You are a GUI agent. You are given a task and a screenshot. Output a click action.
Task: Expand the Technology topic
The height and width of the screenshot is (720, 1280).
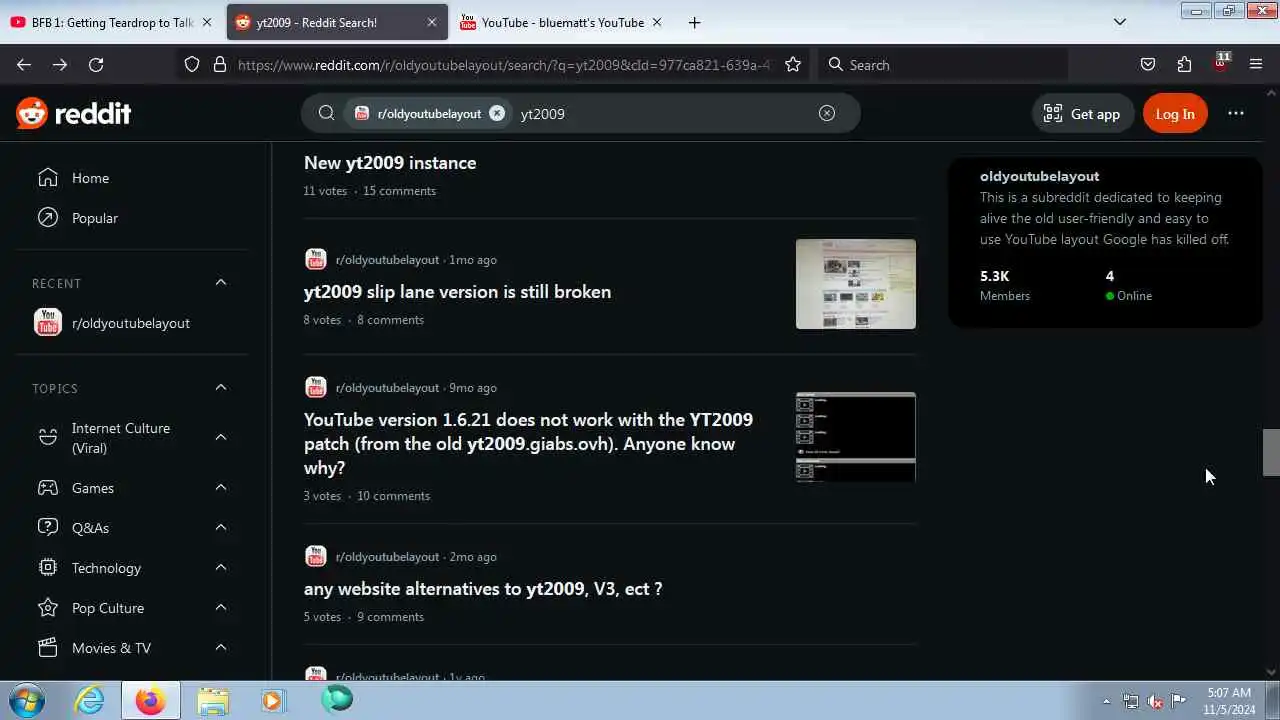click(x=221, y=568)
